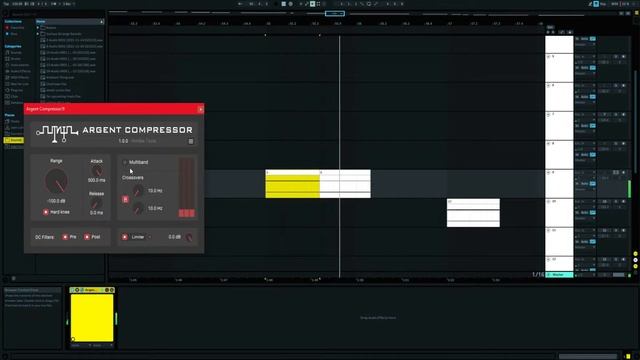Click the Argent Compressor waveform logo

click(57, 134)
